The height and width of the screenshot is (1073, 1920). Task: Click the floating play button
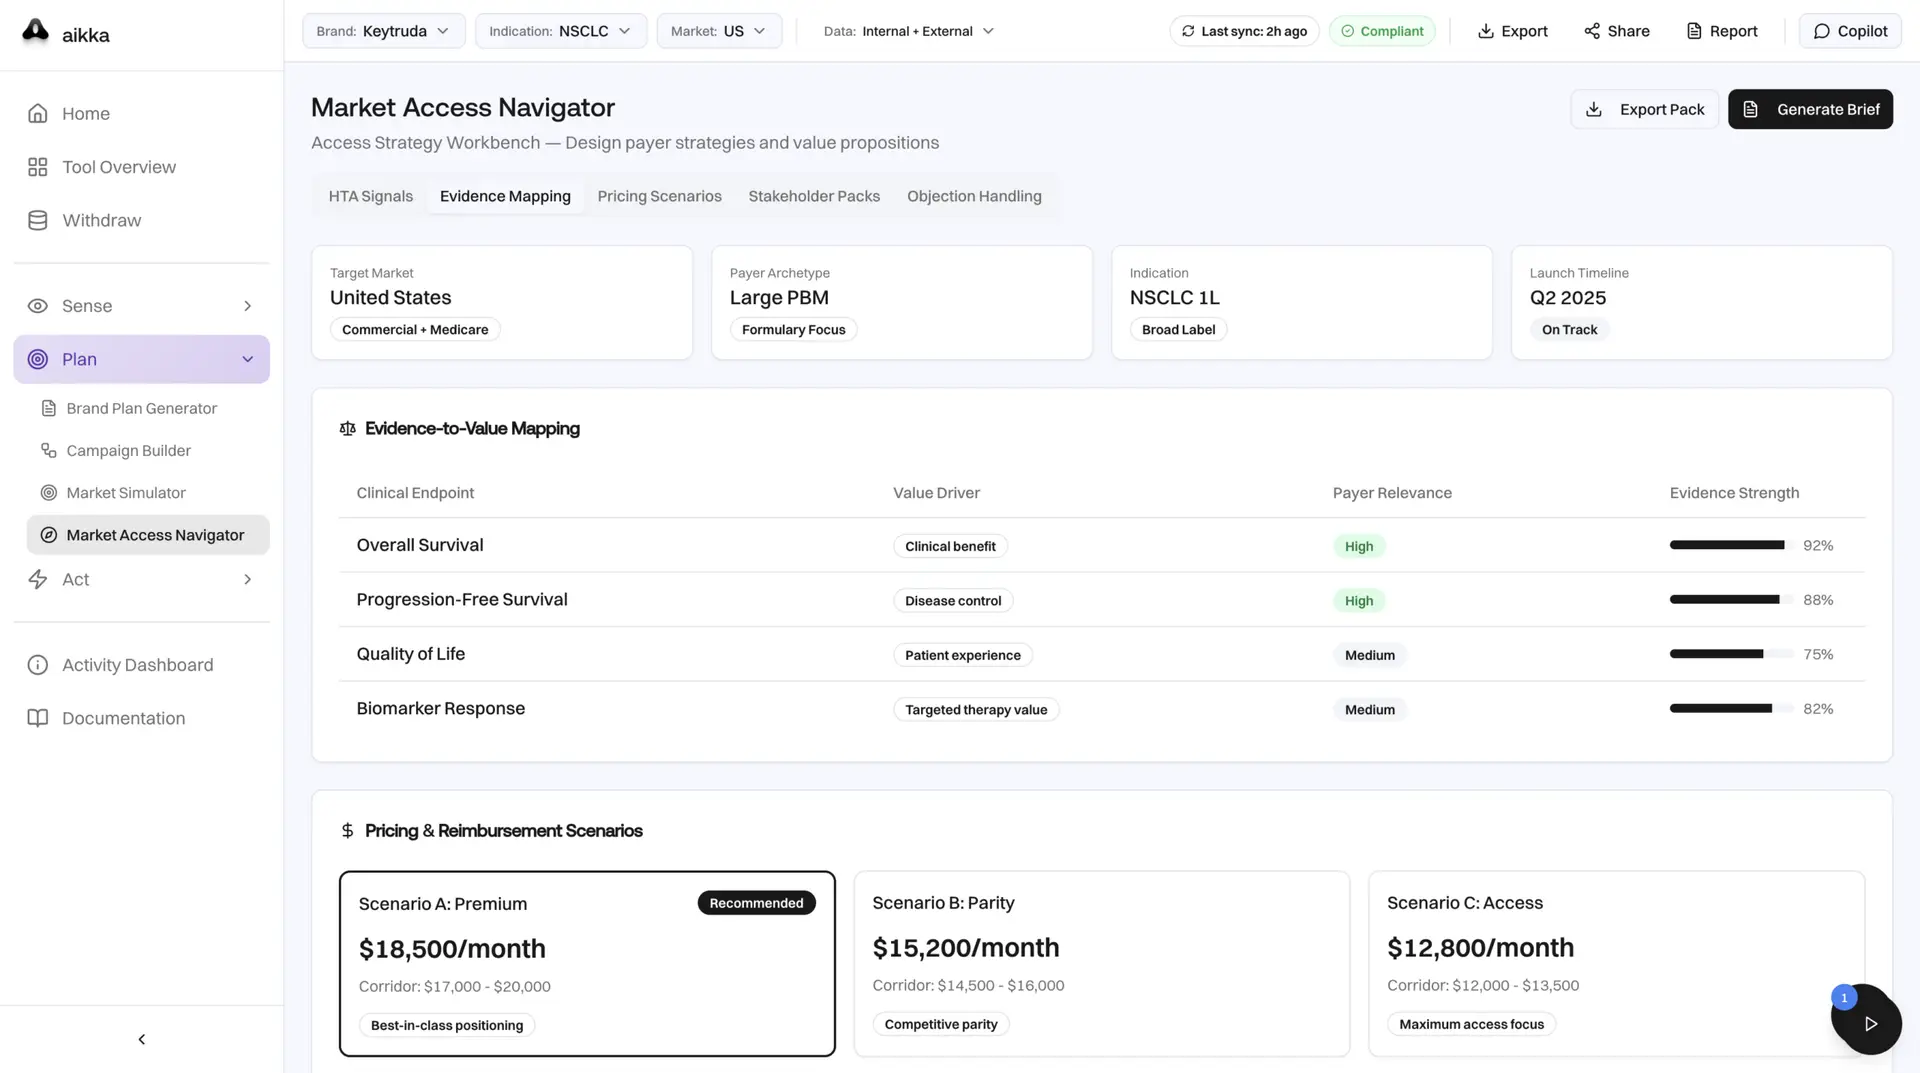point(1869,1023)
